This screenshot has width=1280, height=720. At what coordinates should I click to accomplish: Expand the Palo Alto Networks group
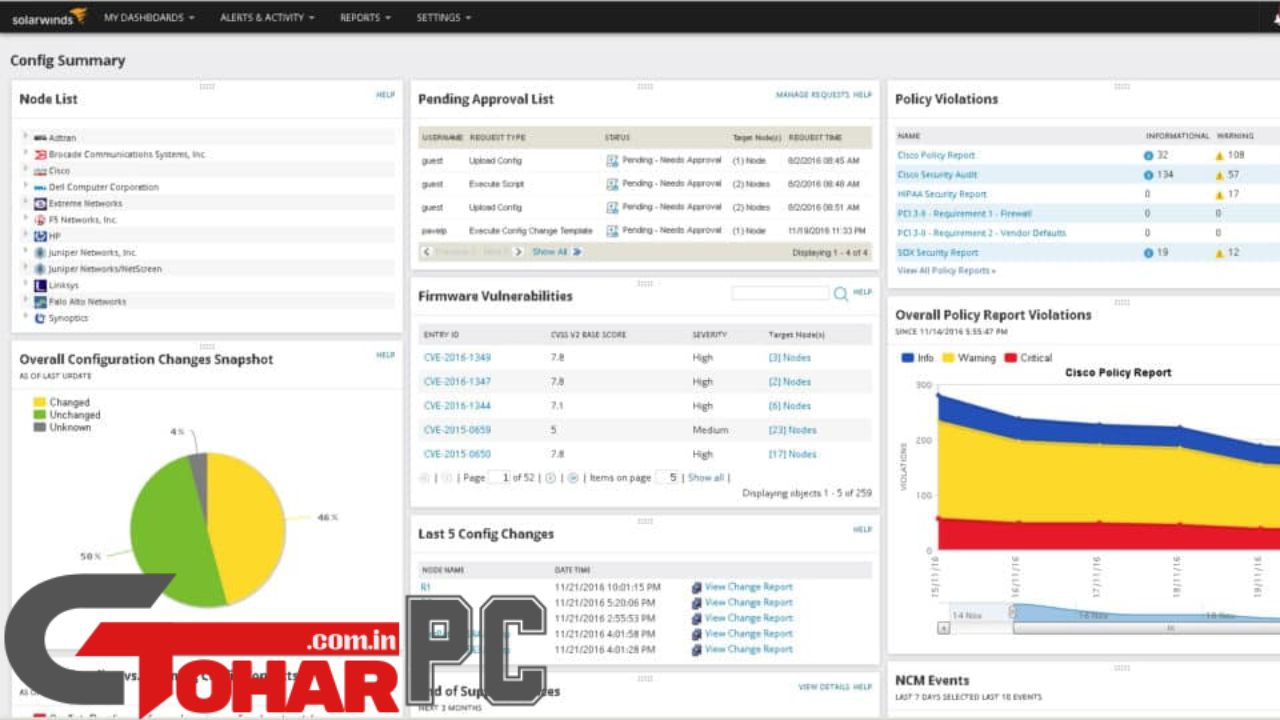tap(26, 301)
